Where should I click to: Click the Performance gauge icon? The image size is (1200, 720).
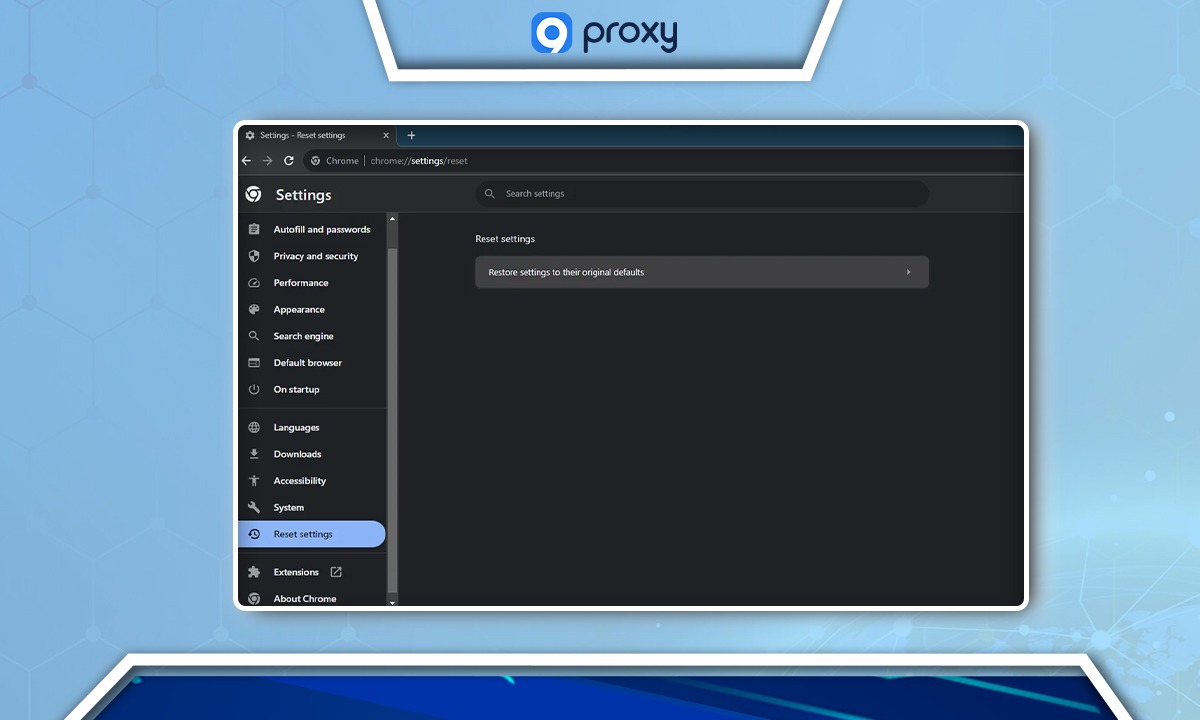[x=254, y=283]
